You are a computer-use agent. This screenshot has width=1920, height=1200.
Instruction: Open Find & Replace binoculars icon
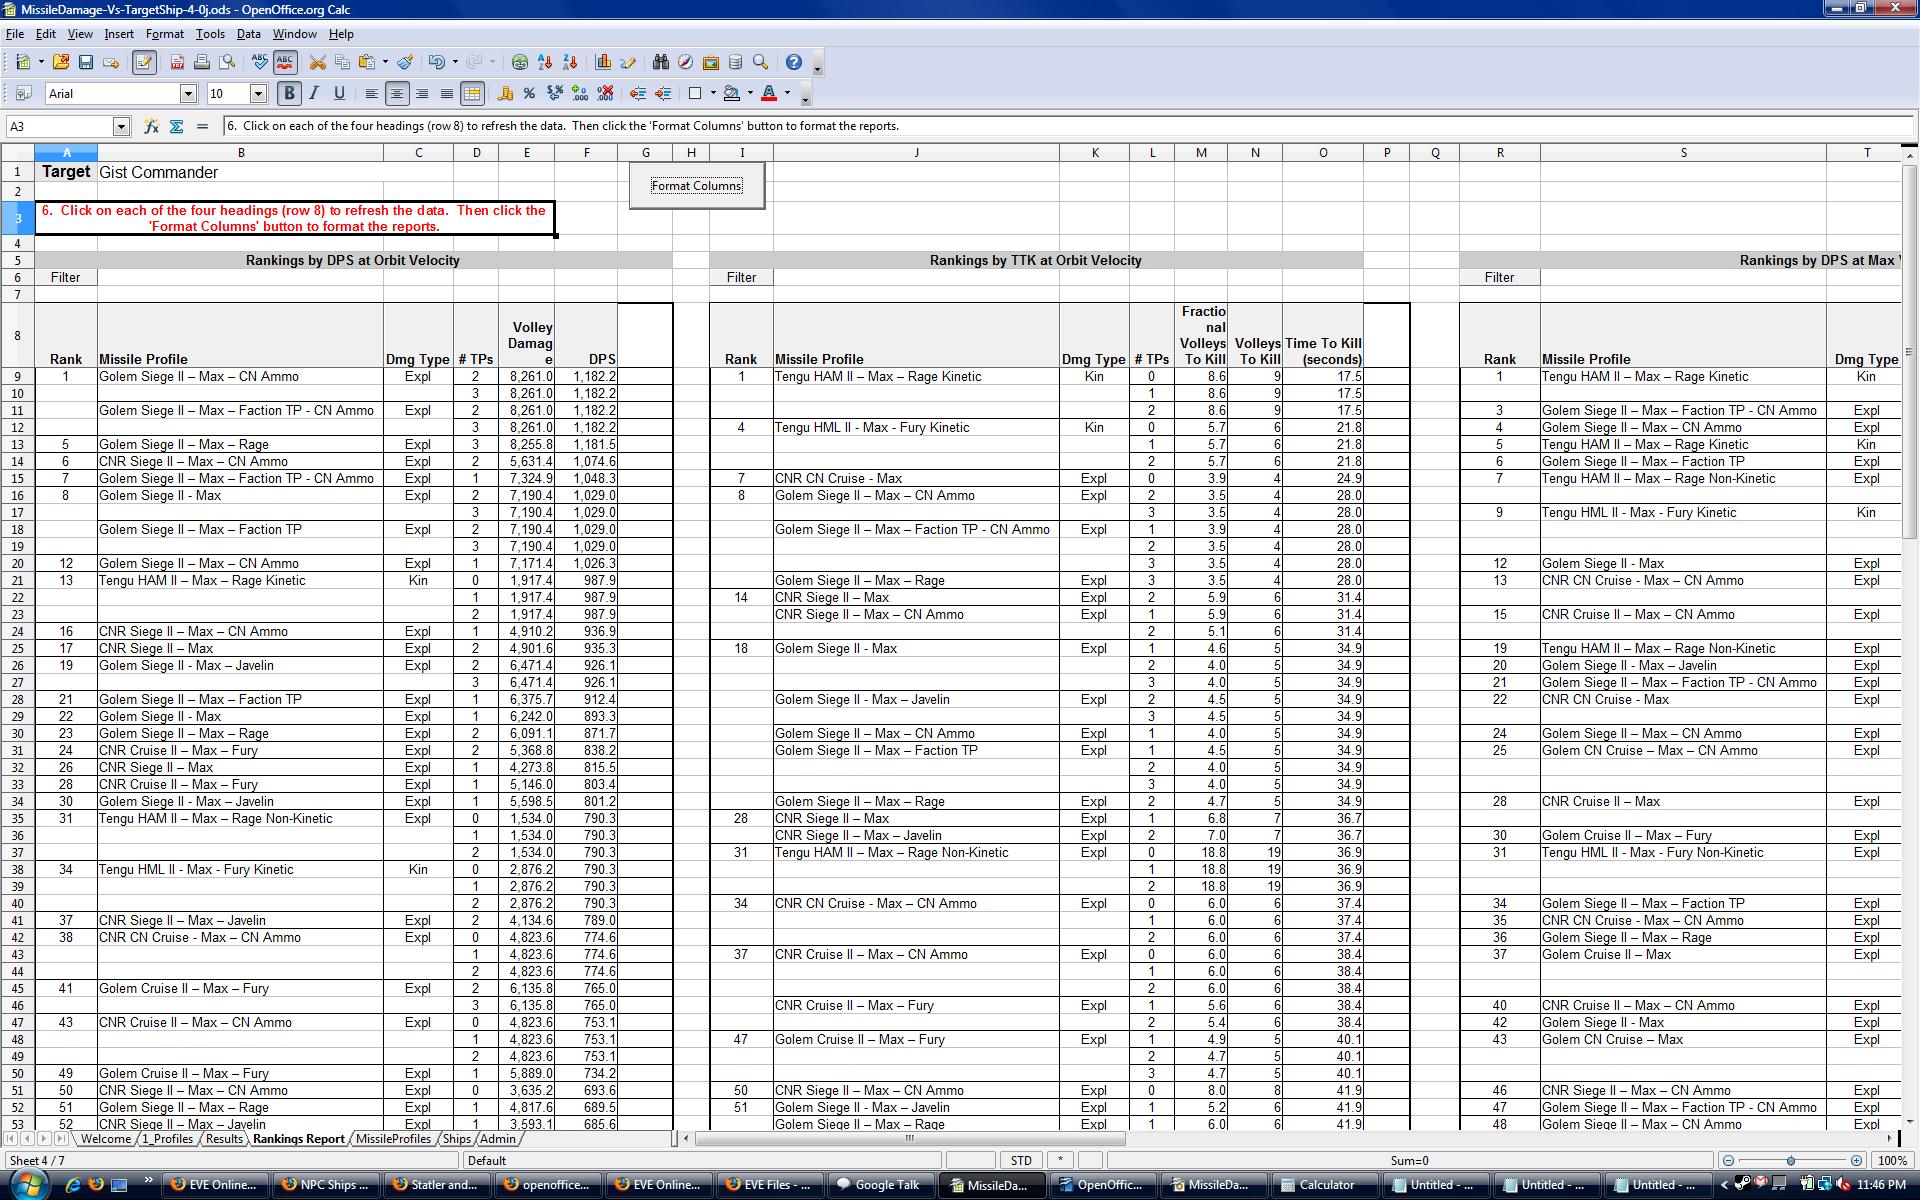660,62
